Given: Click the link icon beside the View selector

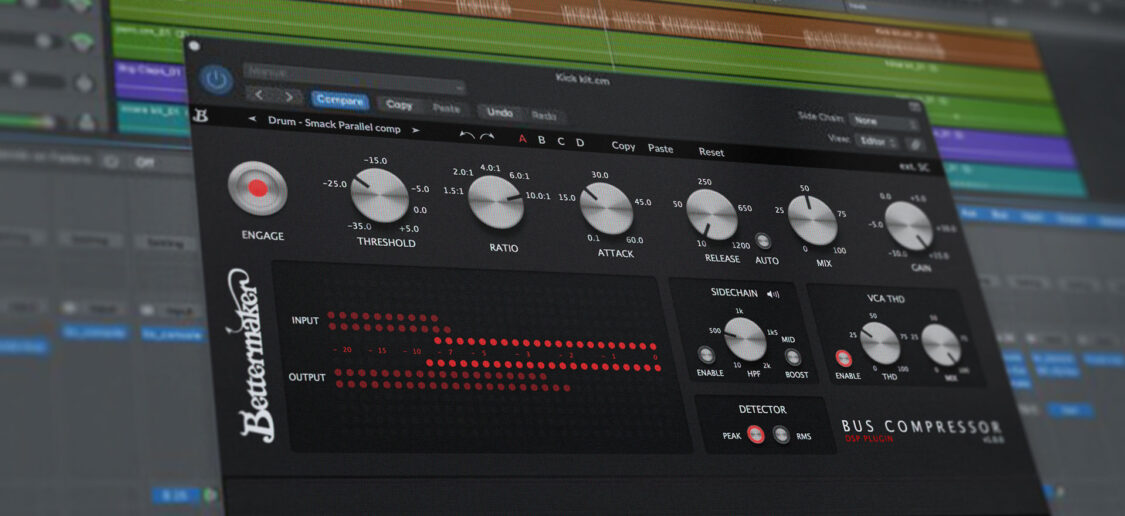Looking at the screenshot, I should [x=916, y=144].
